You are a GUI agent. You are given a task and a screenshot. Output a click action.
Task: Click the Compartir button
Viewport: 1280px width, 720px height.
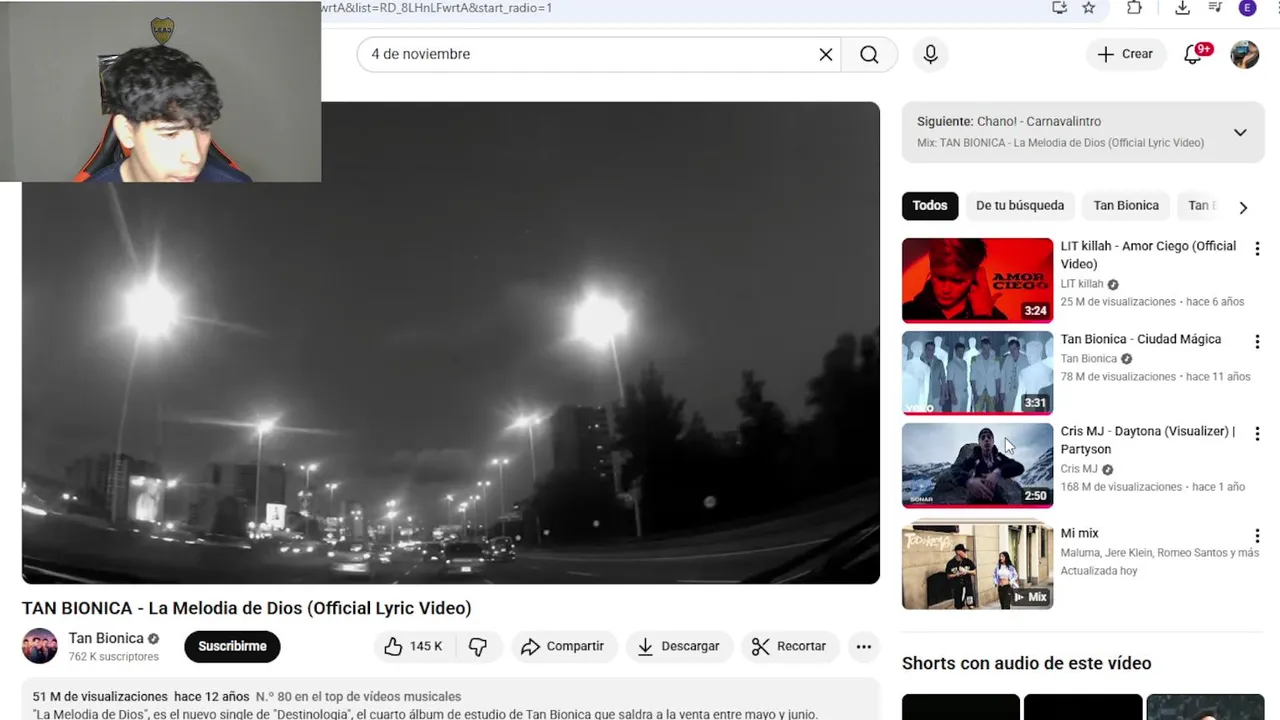(564, 646)
